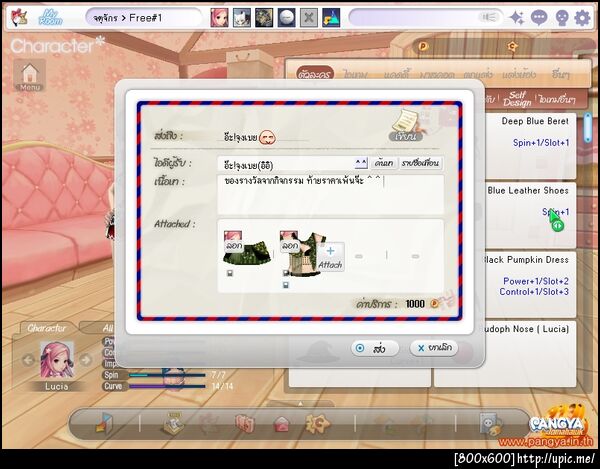Image resolution: width=600 pixels, height=469 pixels.
Task: Click the Spin stat bar
Action: (x=167, y=375)
